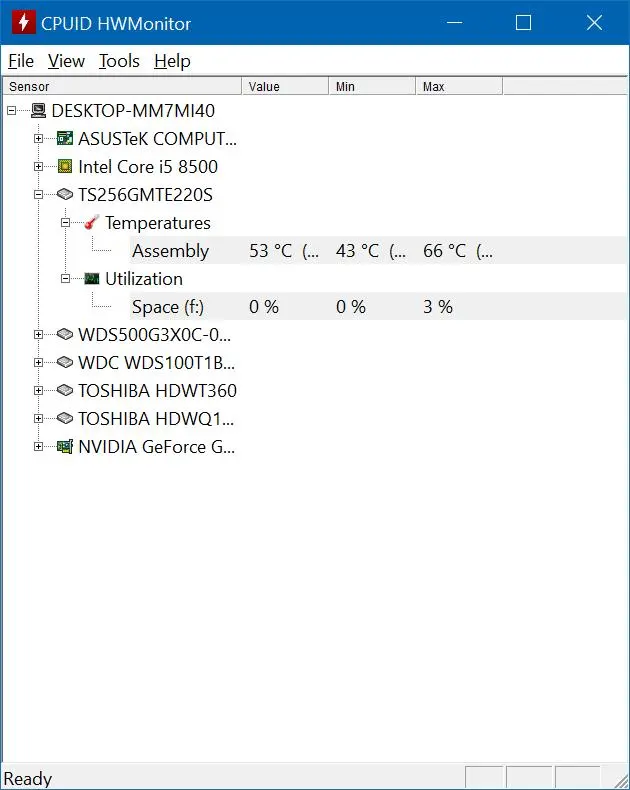Minimize the HWMonitor window
The width and height of the screenshot is (630, 790).
coord(454,23)
